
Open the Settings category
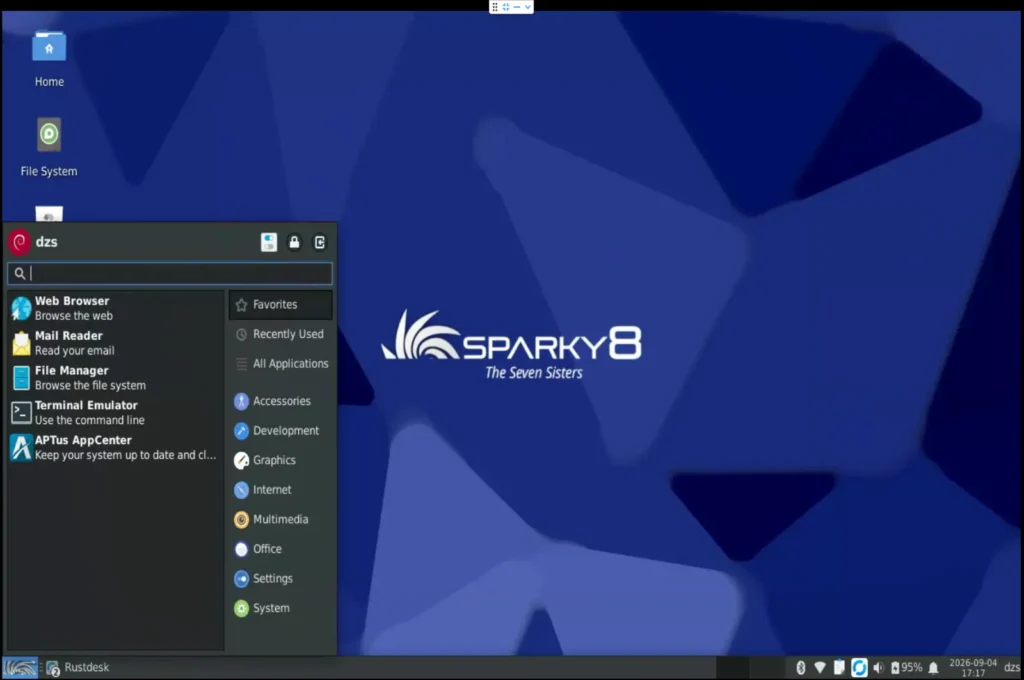pyautogui.click(x=281, y=578)
